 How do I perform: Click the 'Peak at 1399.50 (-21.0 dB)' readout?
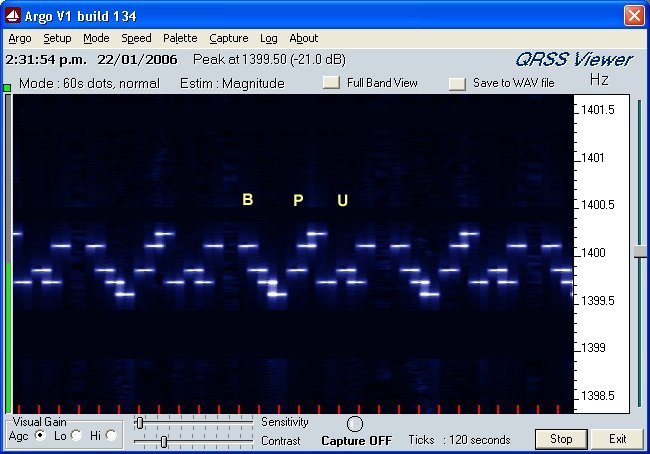269,60
